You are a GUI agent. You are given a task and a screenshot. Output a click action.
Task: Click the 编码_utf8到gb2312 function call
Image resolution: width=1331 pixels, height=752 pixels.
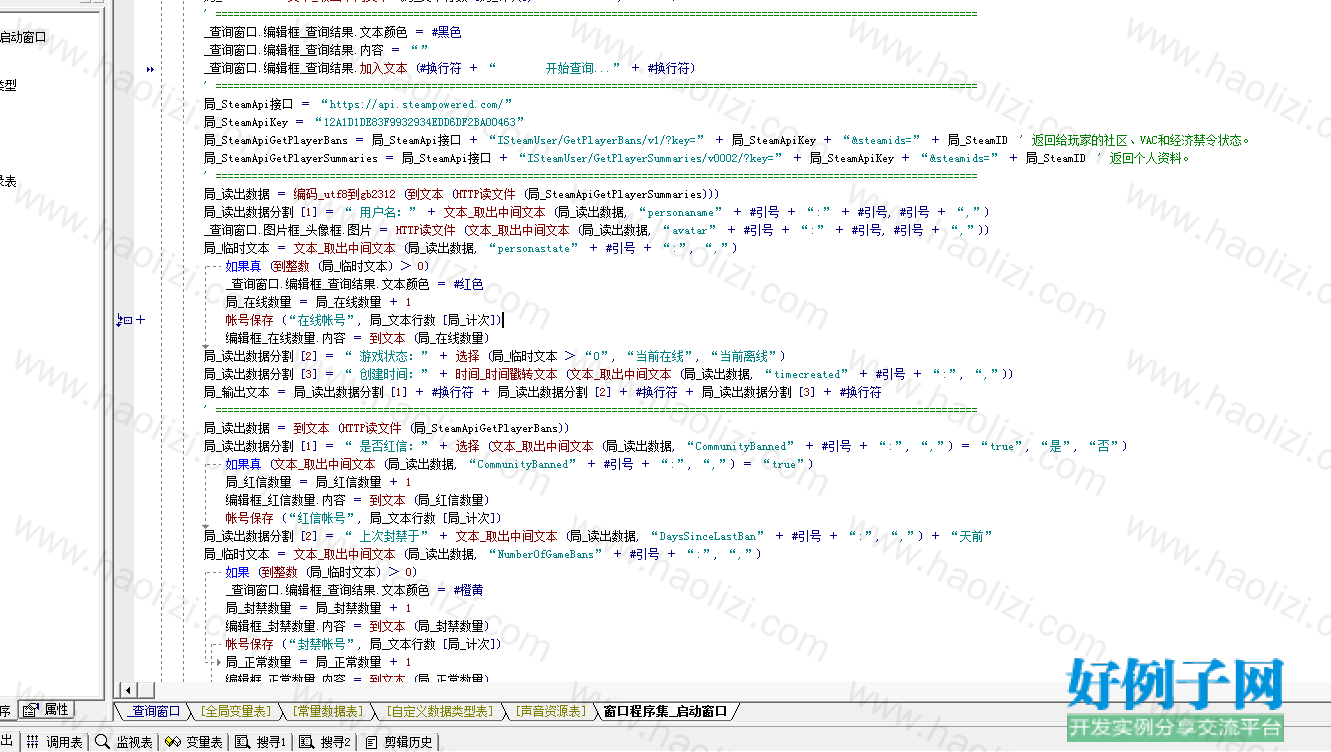click(x=347, y=194)
